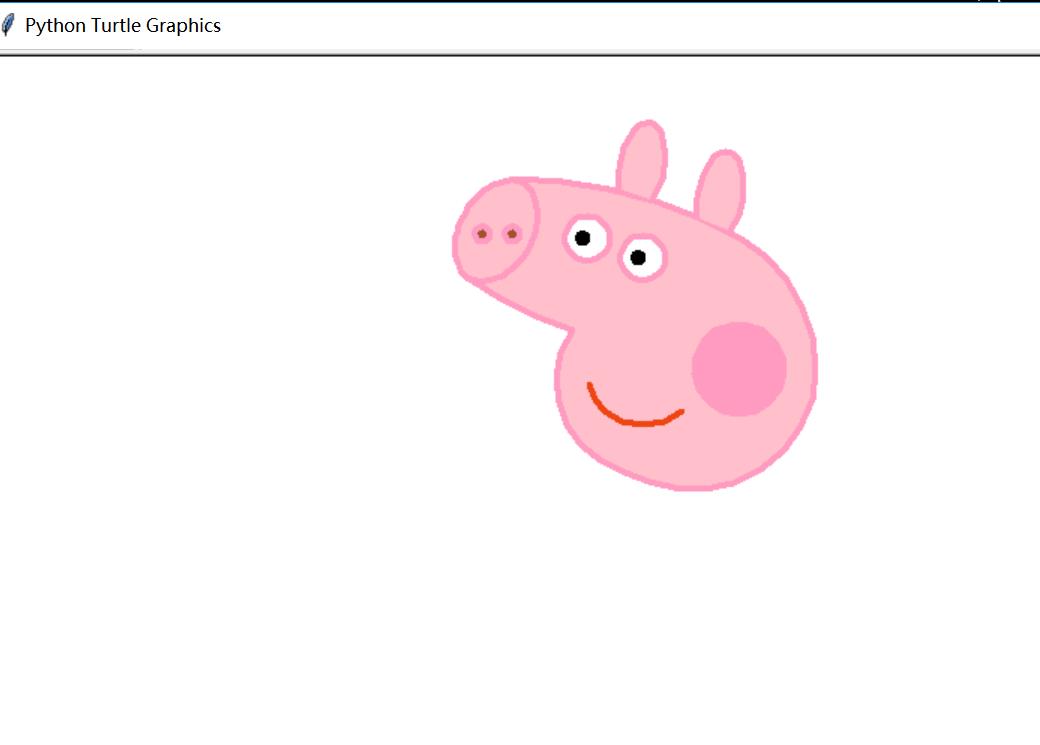The image size is (1040, 745).
Task: Click the pig's left ear on the canvas
Action: point(641,159)
